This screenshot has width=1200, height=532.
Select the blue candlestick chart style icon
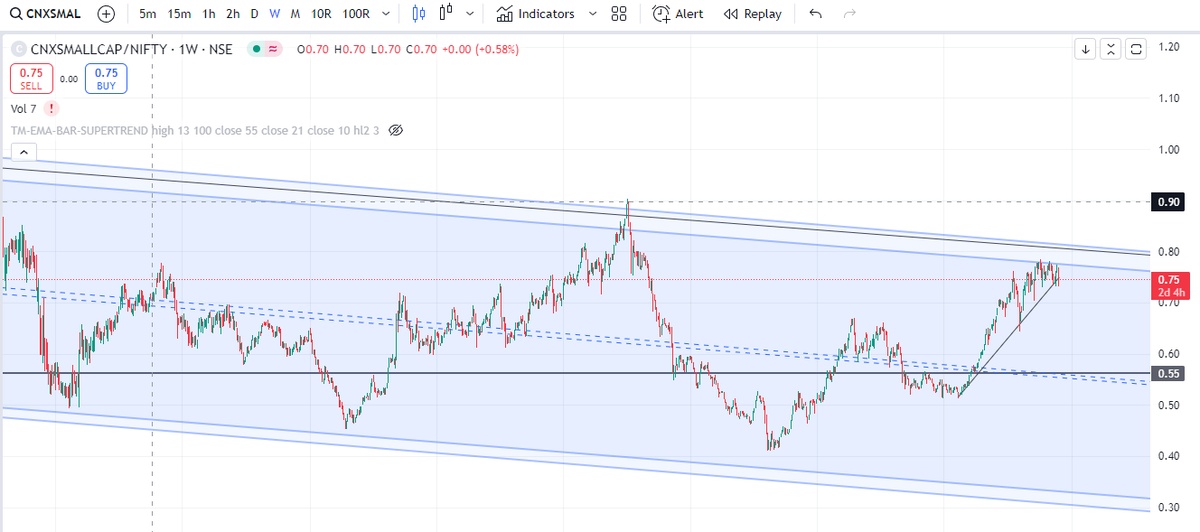pos(418,14)
